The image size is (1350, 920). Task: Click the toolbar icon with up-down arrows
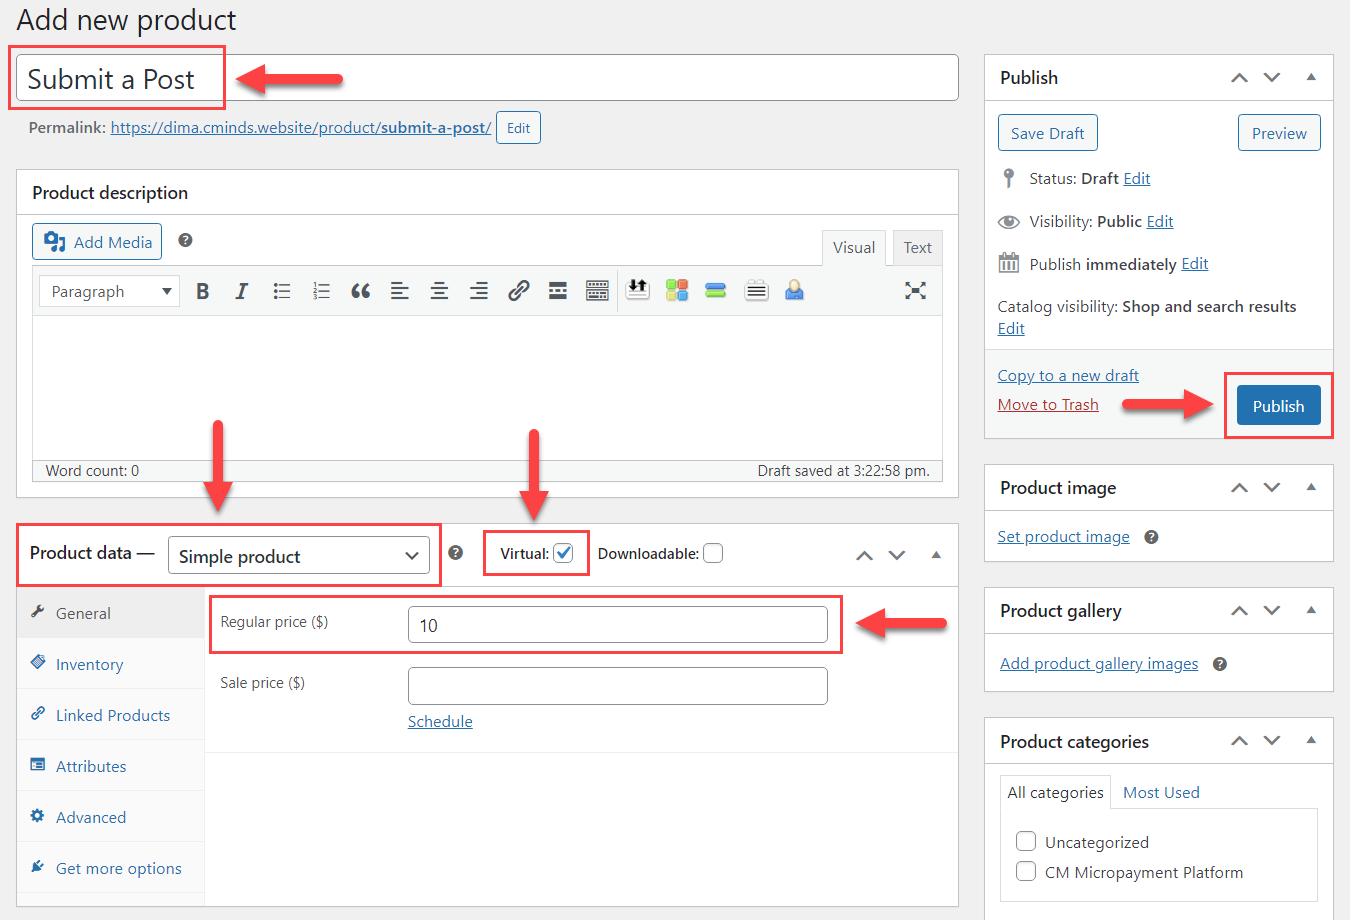(x=638, y=290)
